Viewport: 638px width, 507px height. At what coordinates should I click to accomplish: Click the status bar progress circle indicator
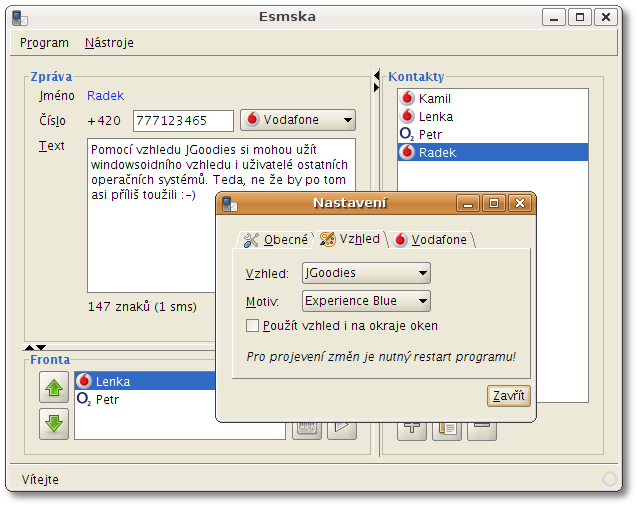tap(610, 479)
